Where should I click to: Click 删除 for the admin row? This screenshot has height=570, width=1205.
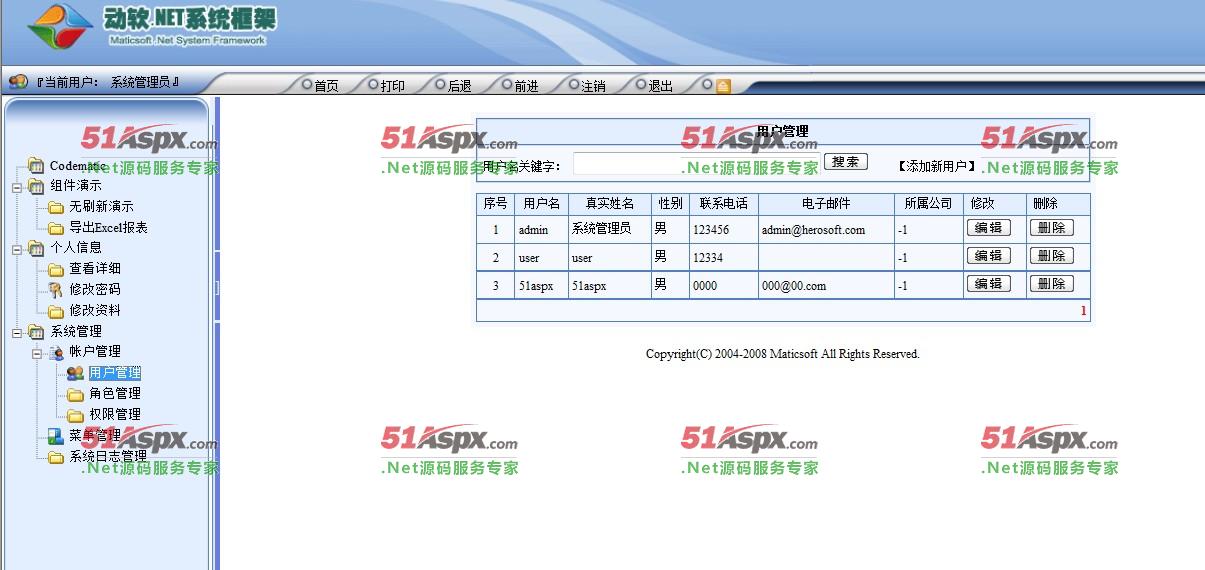(x=1052, y=228)
